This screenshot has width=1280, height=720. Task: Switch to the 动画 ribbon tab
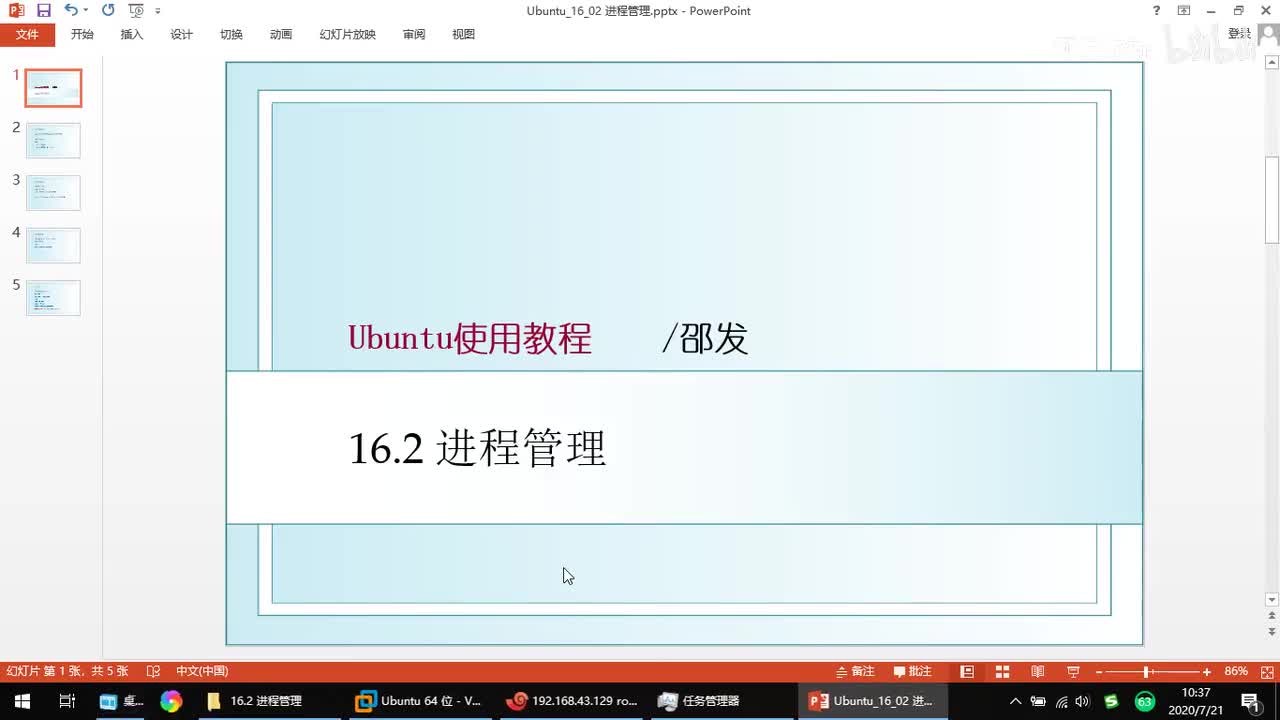pos(281,34)
